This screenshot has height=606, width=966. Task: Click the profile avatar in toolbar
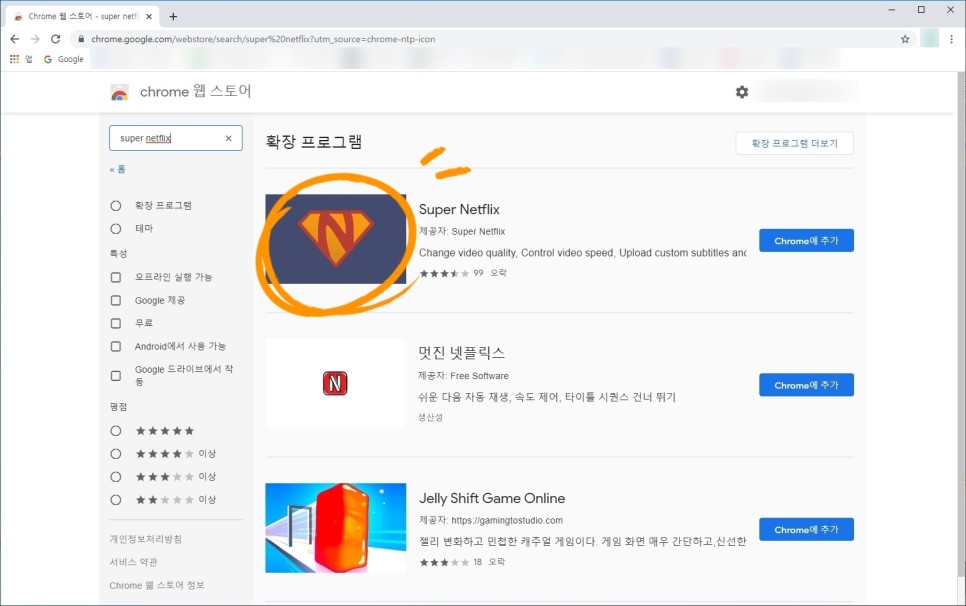pos(929,38)
